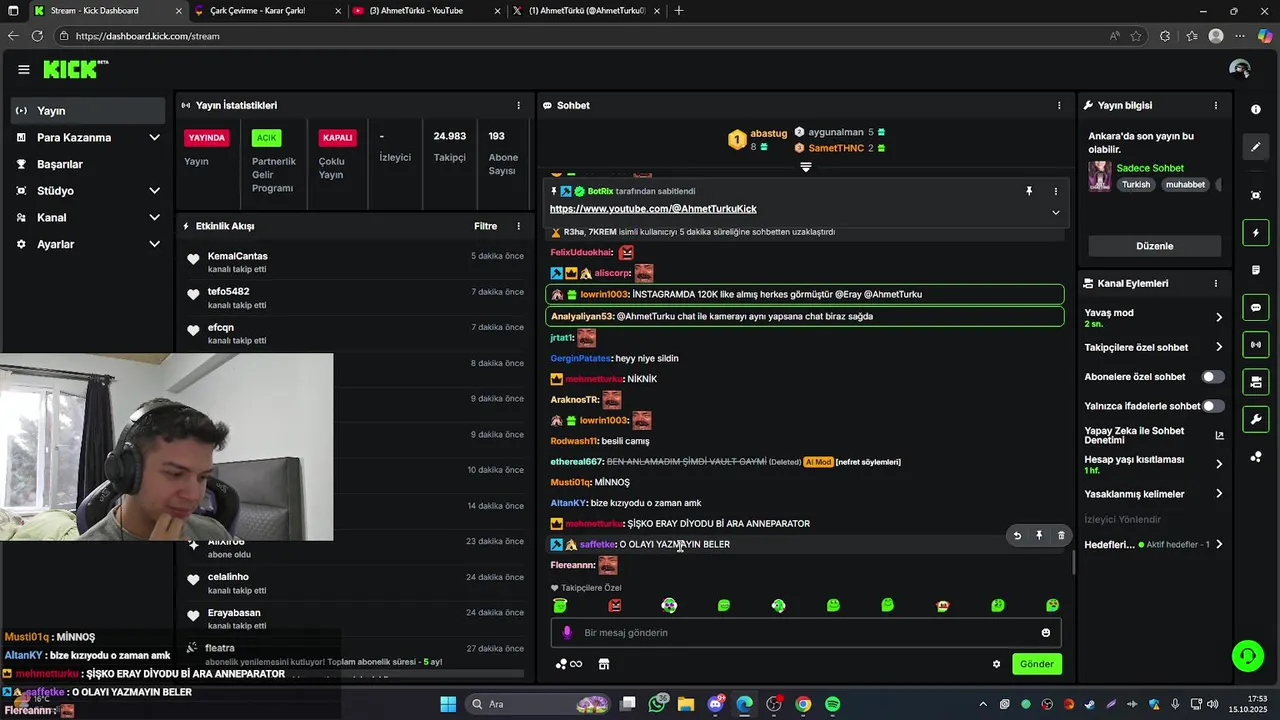This screenshot has width=1280, height=720.
Task: Select Yayın in the left sidebar
Action: (90, 110)
